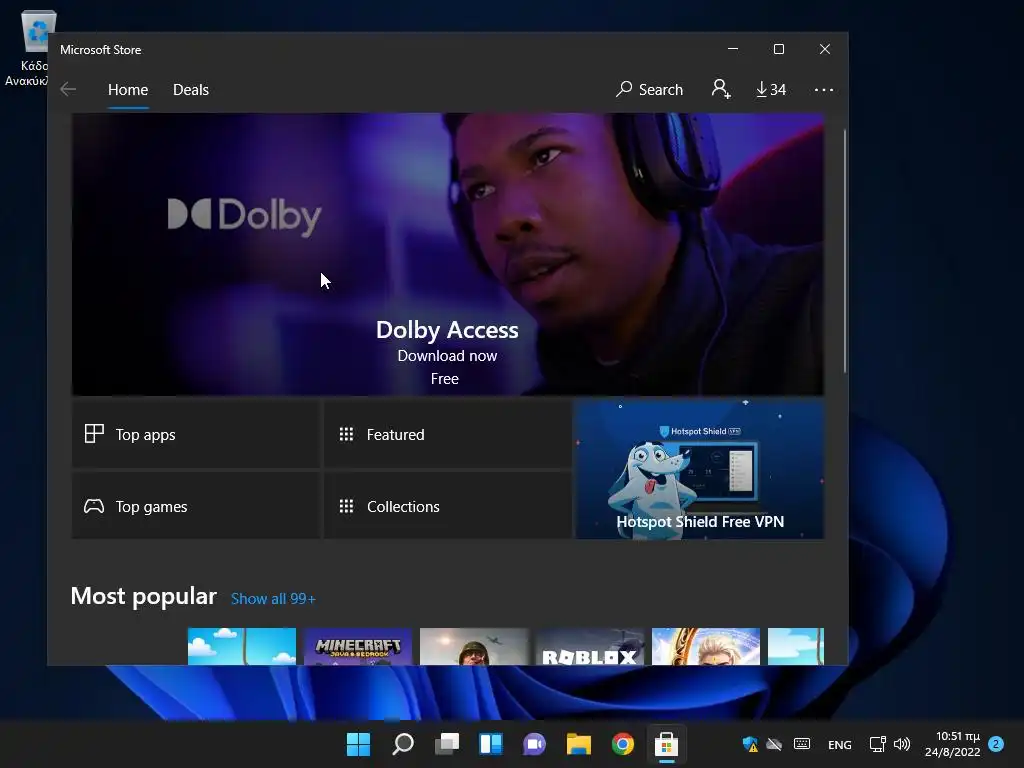This screenshot has height=768, width=1024.
Task: Open File Explorer from taskbar
Action: 579,744
